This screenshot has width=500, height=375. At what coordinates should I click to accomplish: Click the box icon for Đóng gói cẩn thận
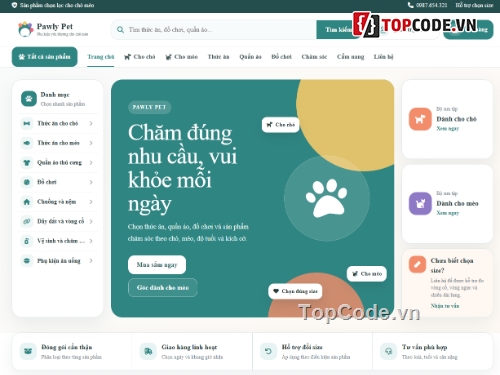(x=28, y=351)
